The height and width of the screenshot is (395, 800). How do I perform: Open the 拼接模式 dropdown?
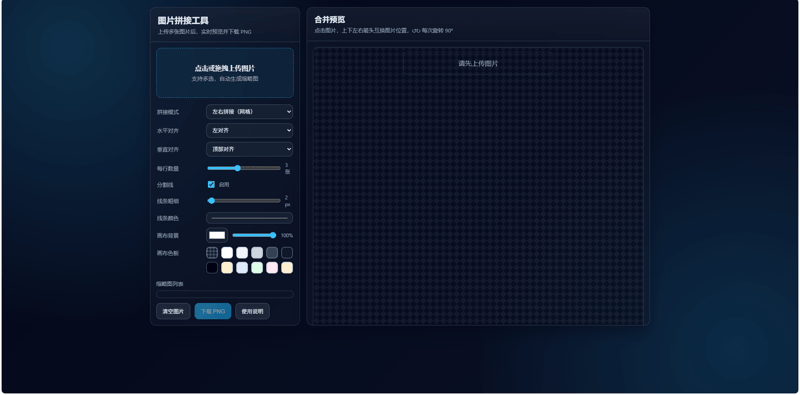click(x=249, y=111)
